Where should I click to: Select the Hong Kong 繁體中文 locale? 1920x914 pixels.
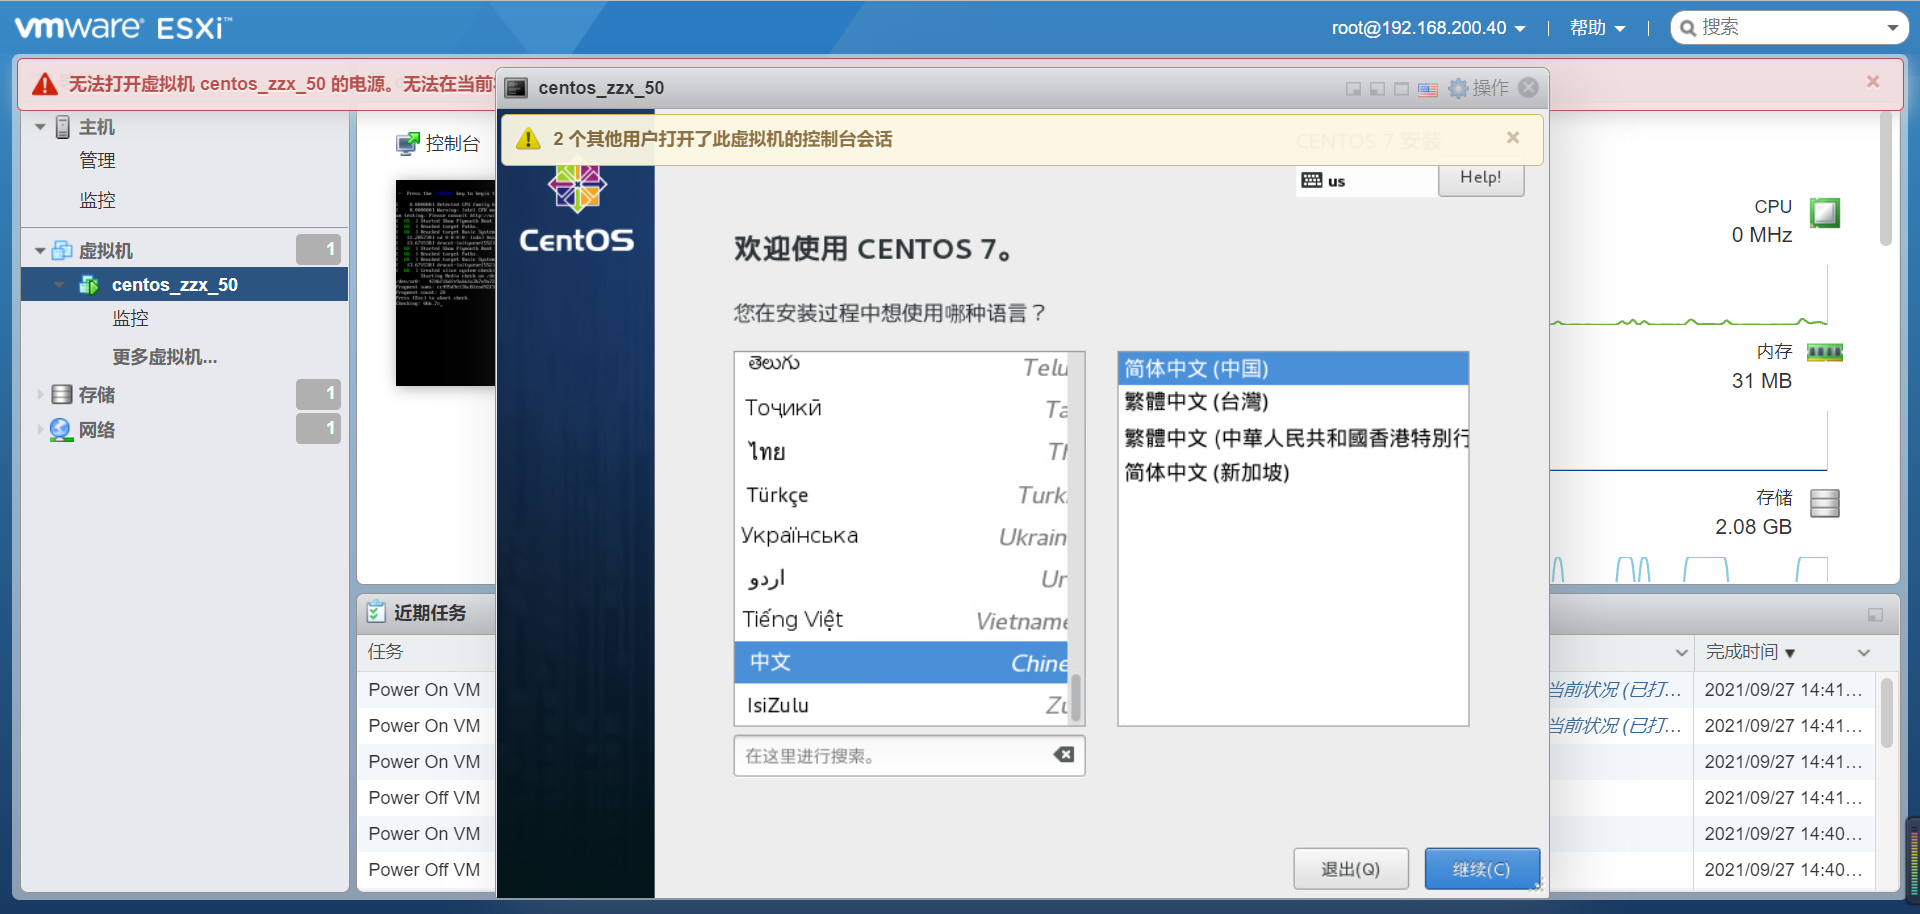[1293, 438]
